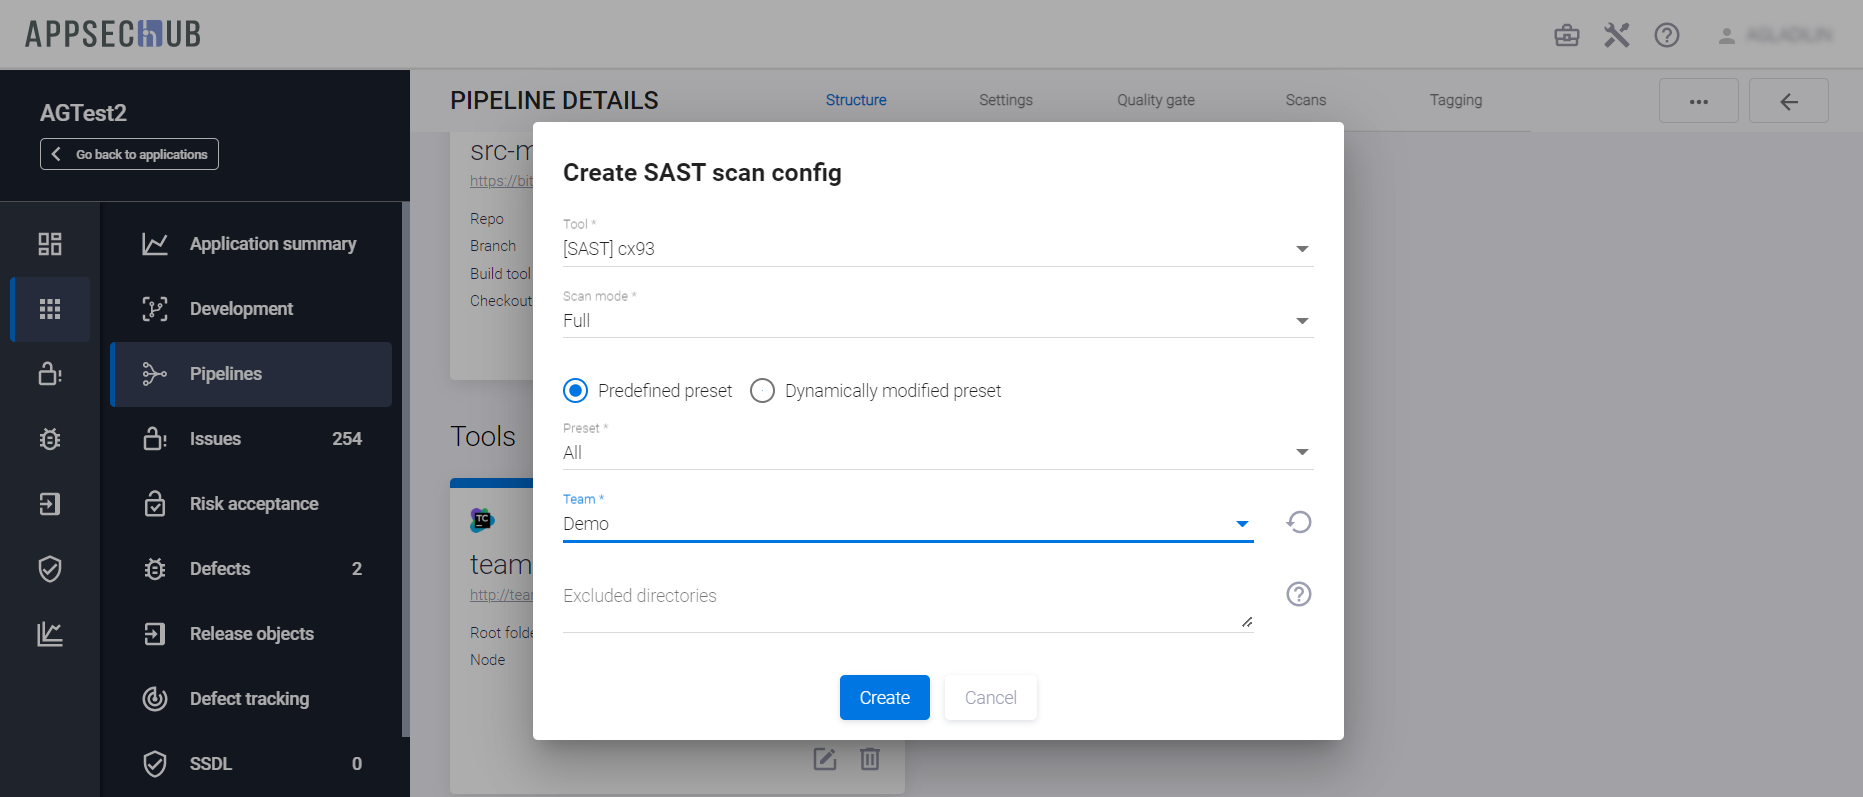Viewport: 1863px width, 797px height.
Task: Click the shield icon in the left rail
Action: pos(50,569)
